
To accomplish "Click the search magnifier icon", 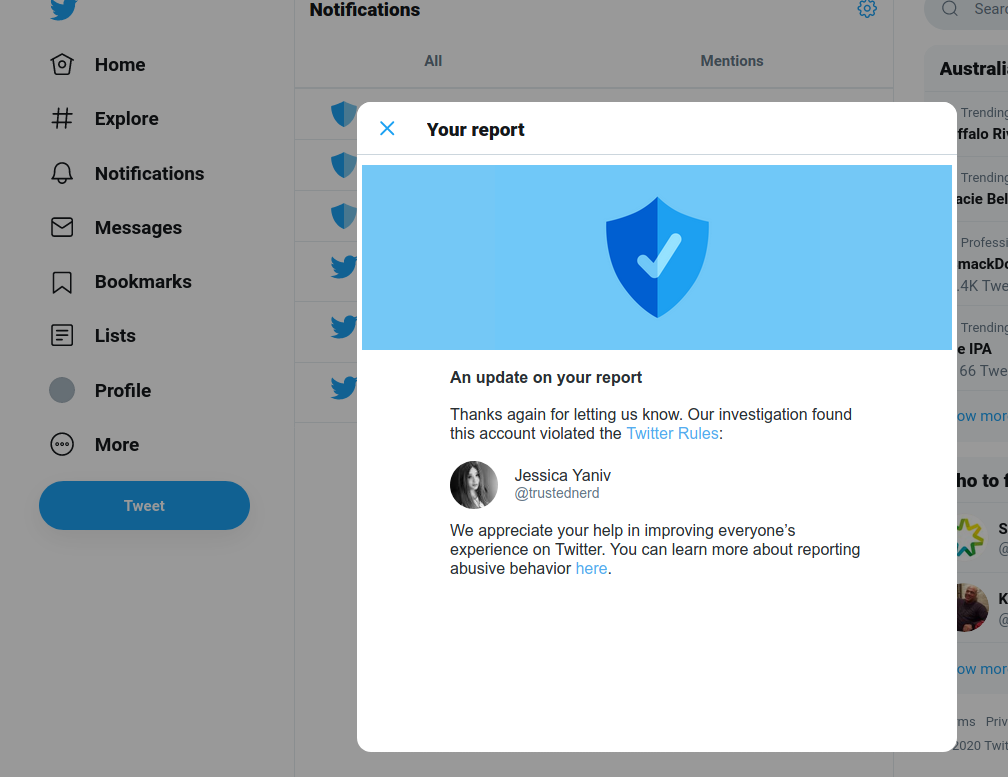I will (950, 8).
